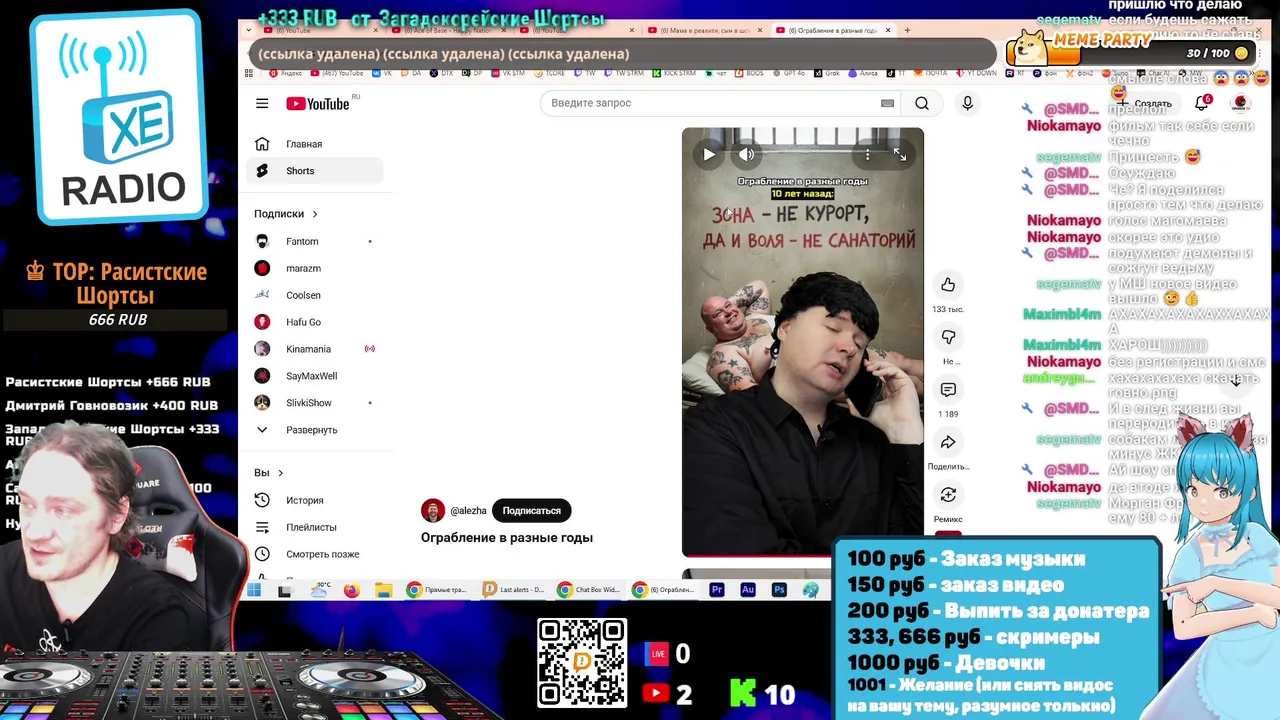Viewport: 1280px width, 720px height.
Task: Open YouTube notifications bell
Action: 1202,103
